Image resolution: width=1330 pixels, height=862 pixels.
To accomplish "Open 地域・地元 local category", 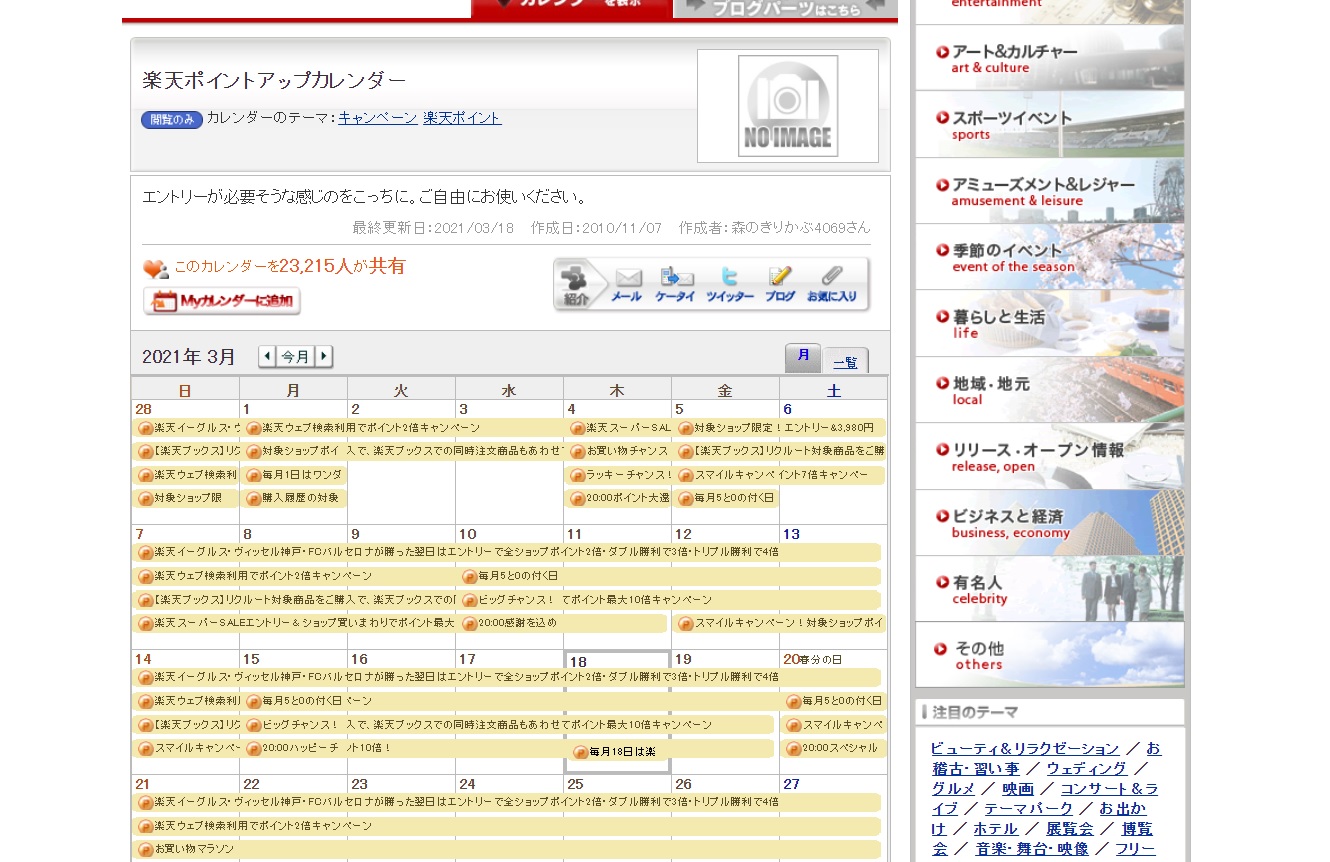I will tap(1049, 390).
